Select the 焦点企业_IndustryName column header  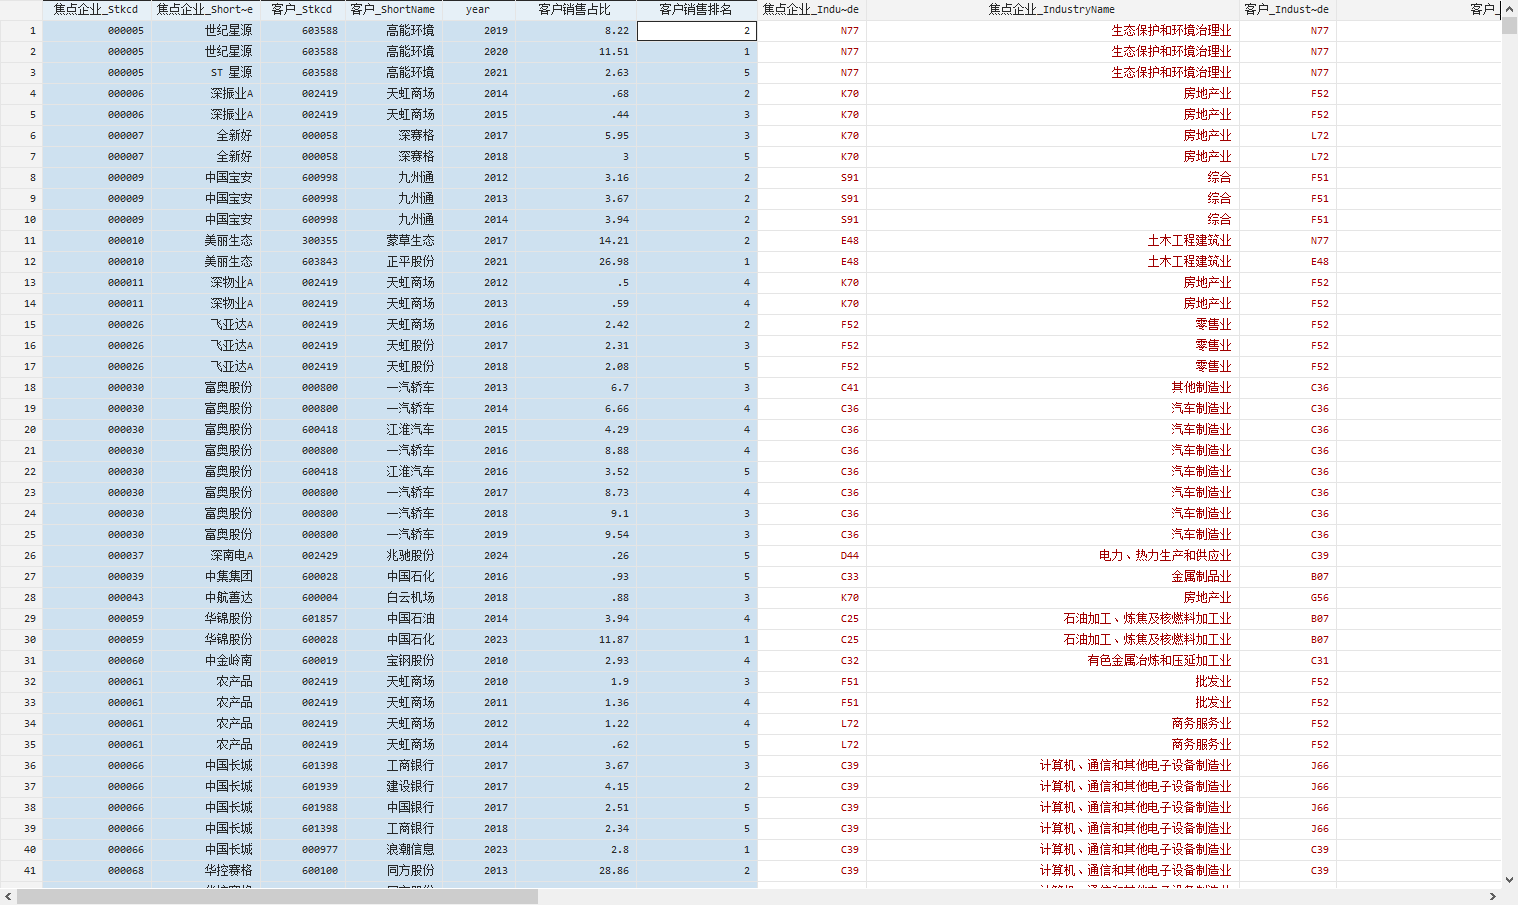(1051, 9)
